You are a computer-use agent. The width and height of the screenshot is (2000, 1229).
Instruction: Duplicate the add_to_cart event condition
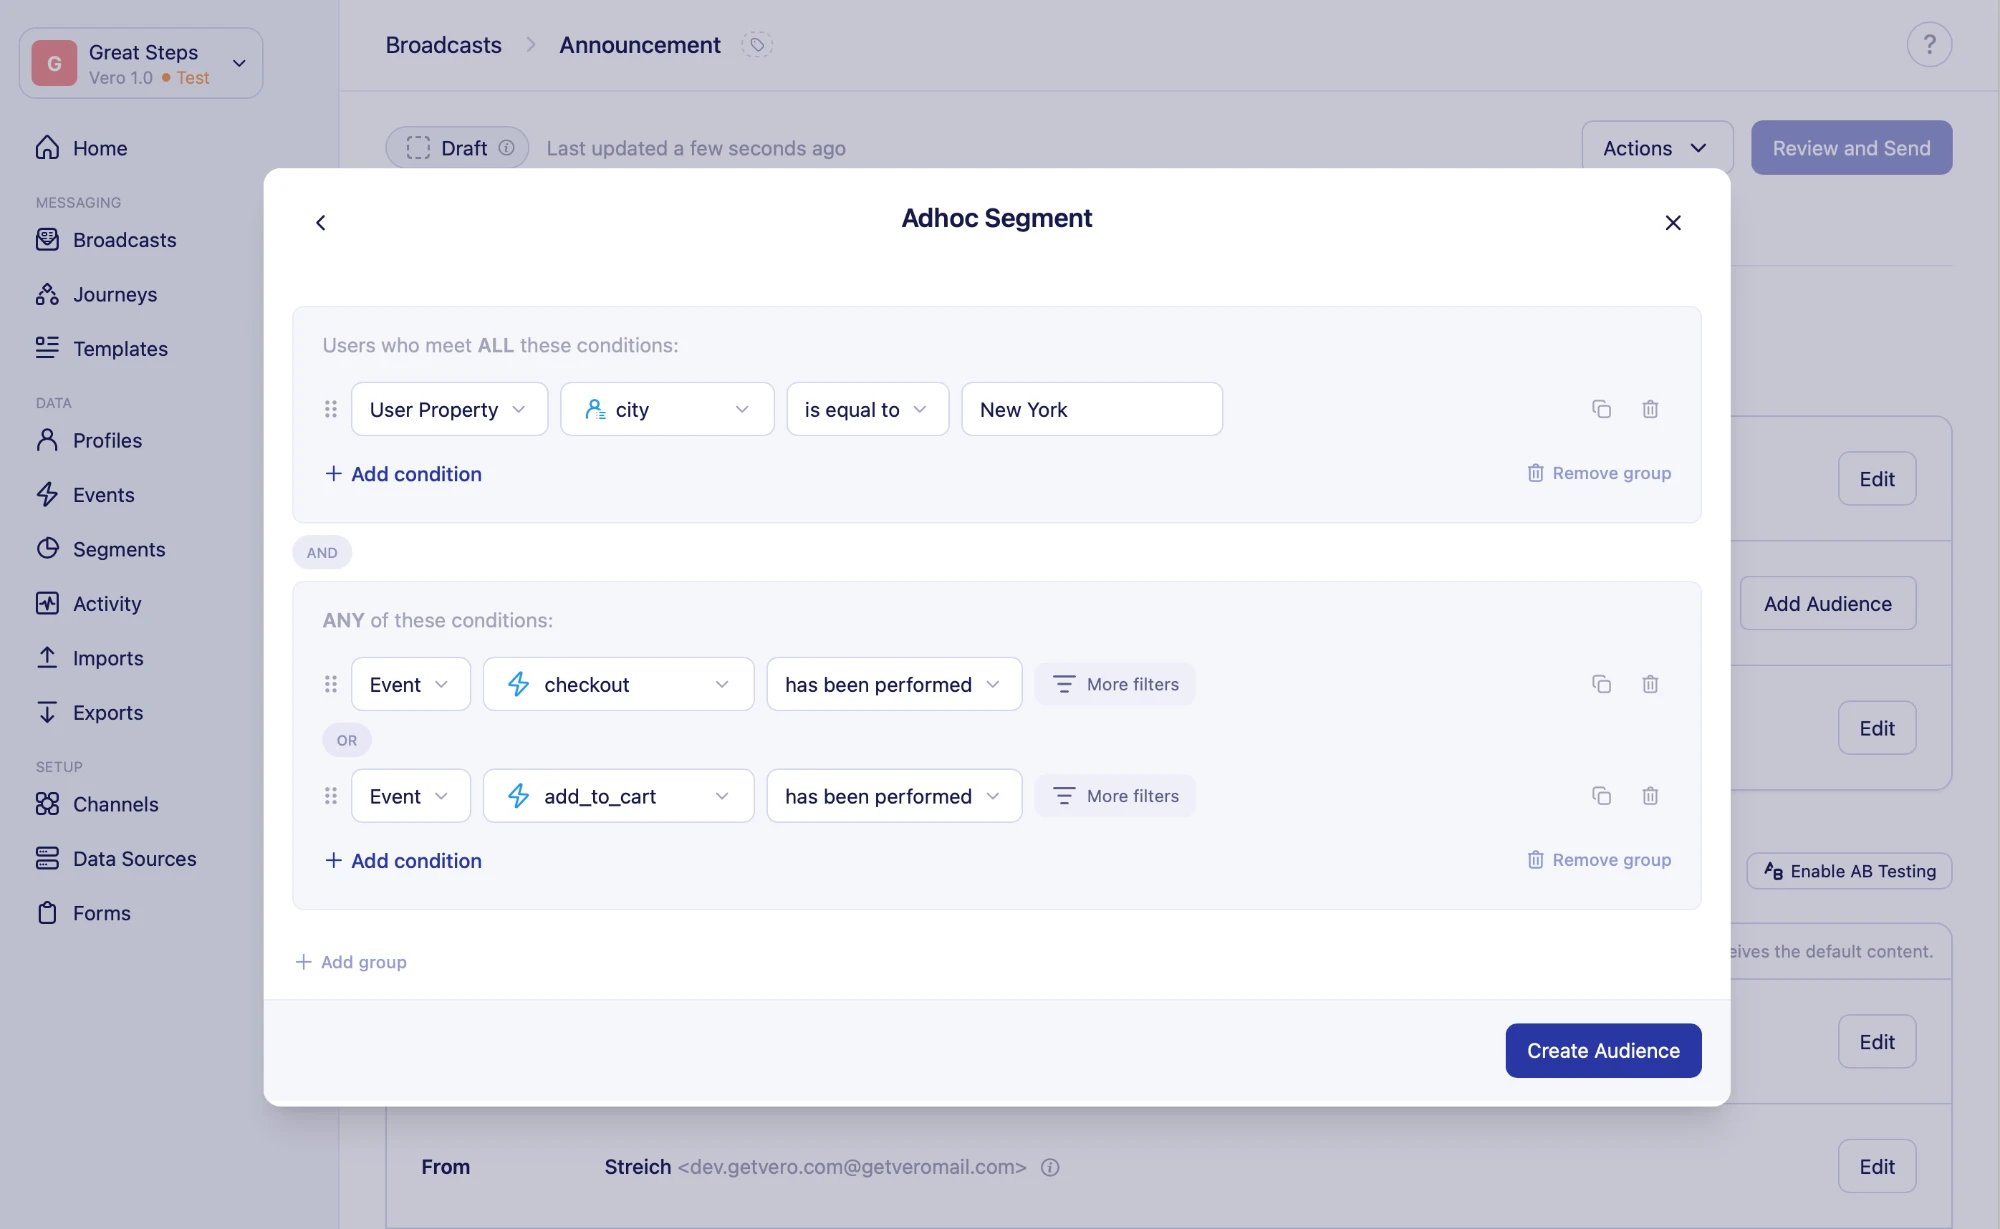click(1601, 796)
